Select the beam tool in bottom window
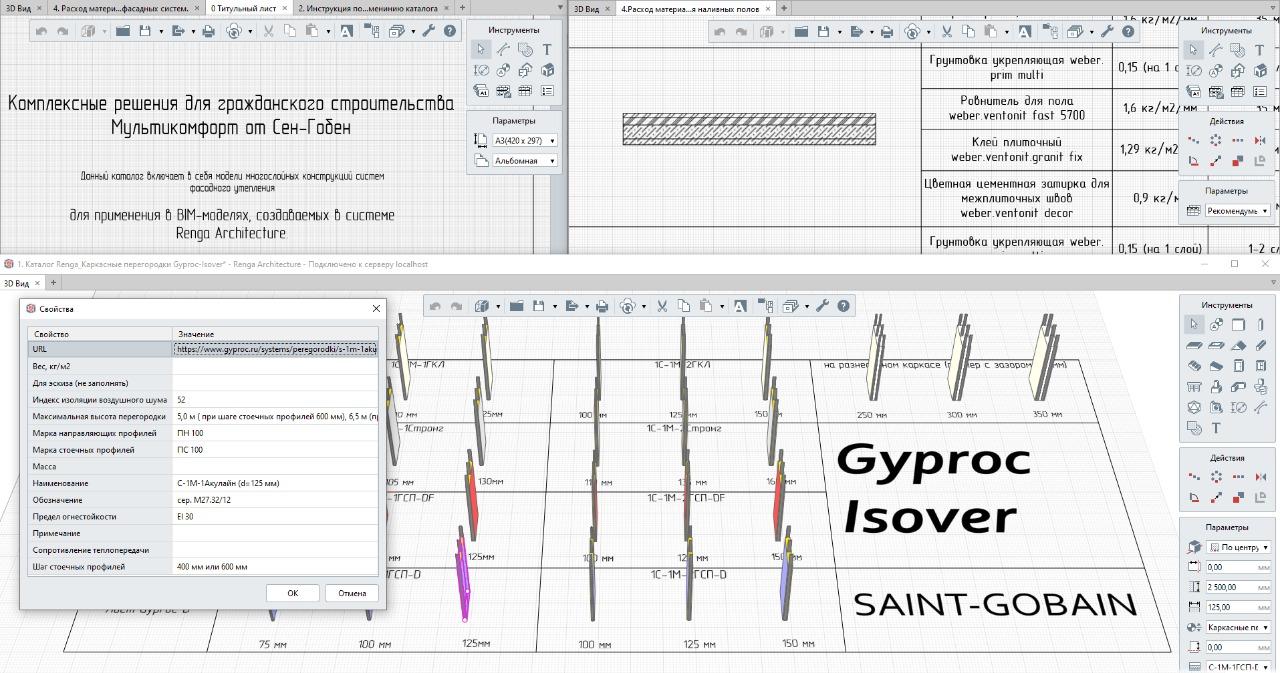 pos(1260,345)
